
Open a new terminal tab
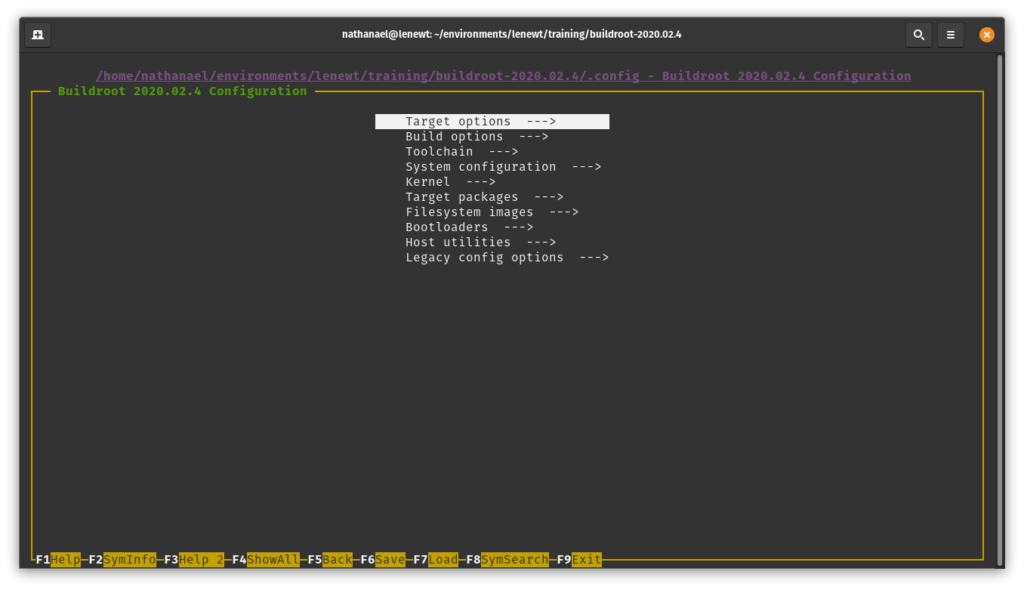[x=37, y=33]
